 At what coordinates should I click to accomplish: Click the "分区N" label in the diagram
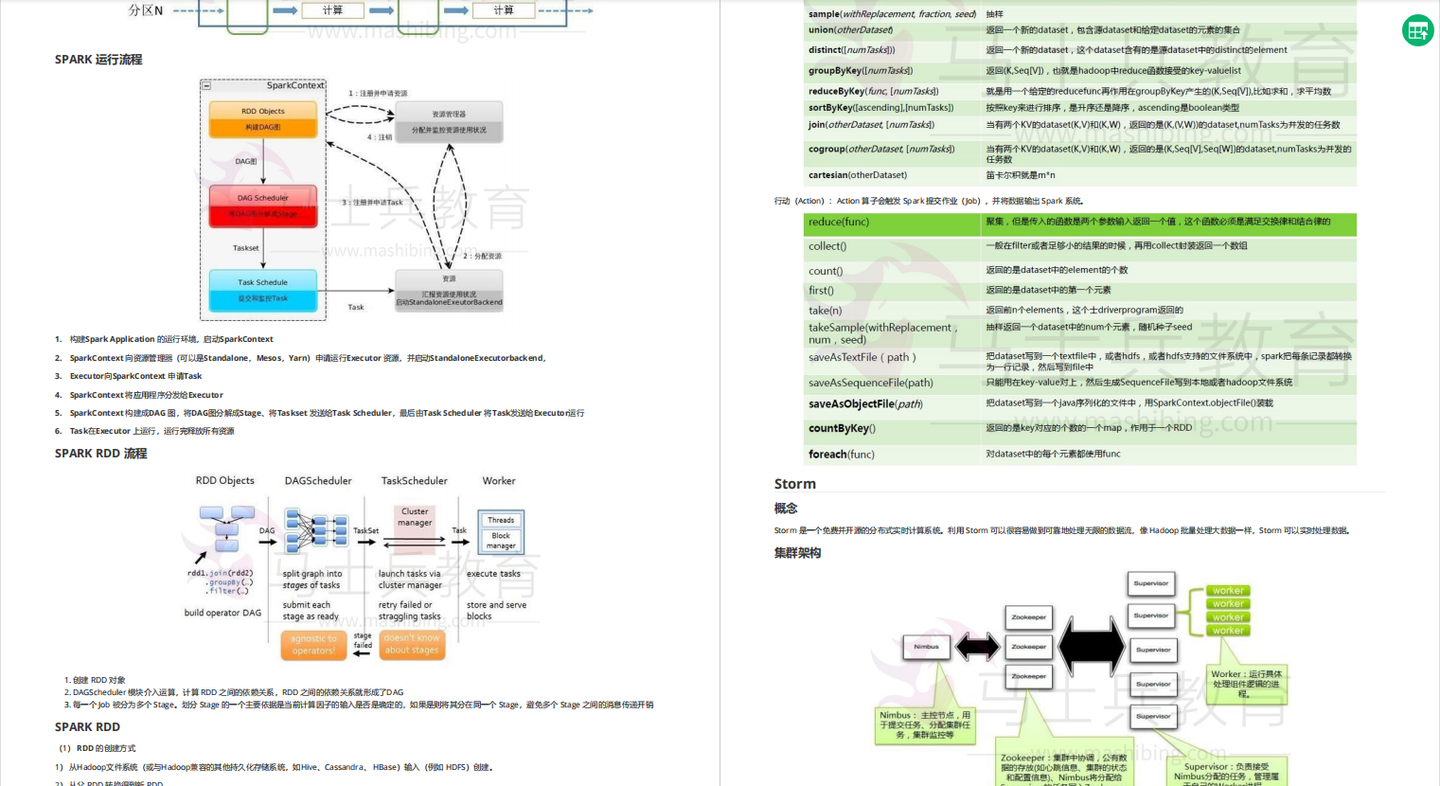146,10
